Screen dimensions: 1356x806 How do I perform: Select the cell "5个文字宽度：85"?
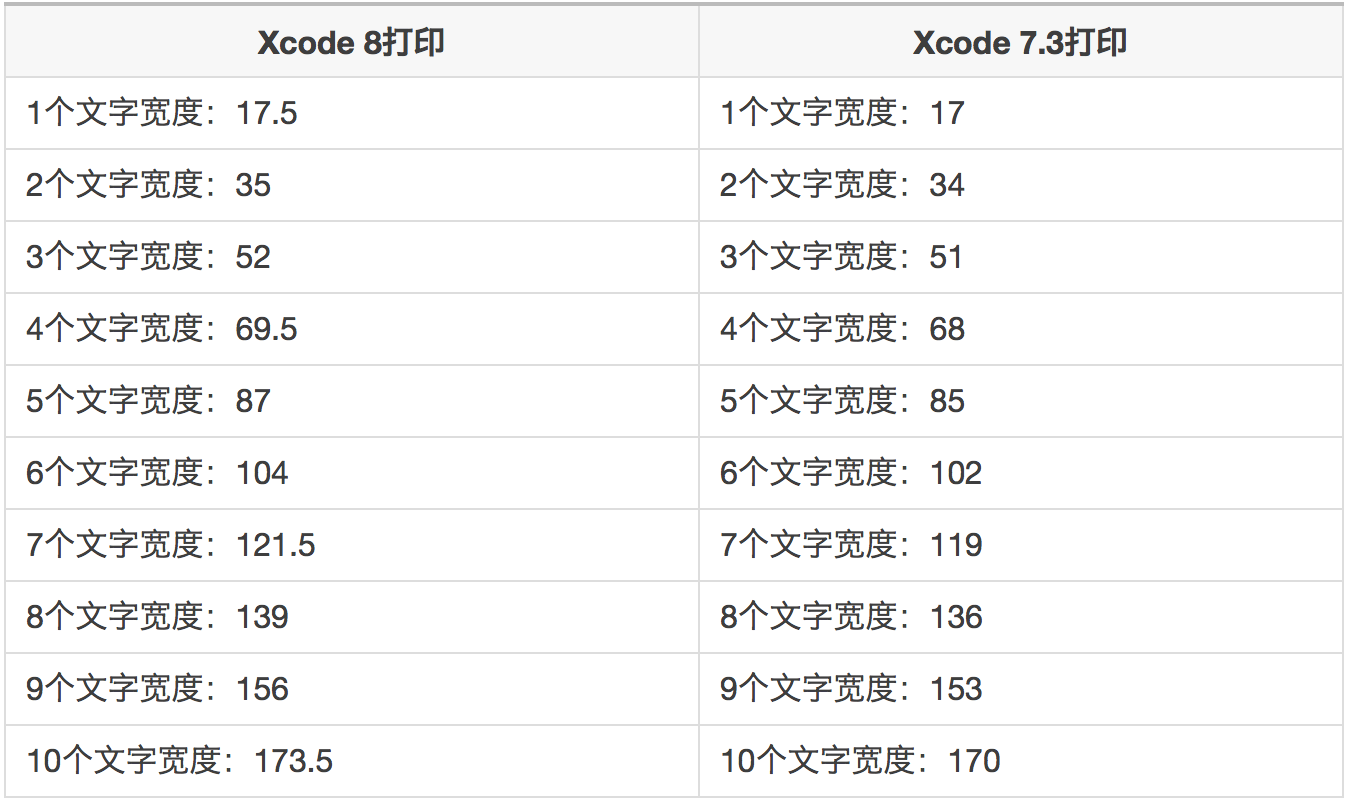pos(842,401)
